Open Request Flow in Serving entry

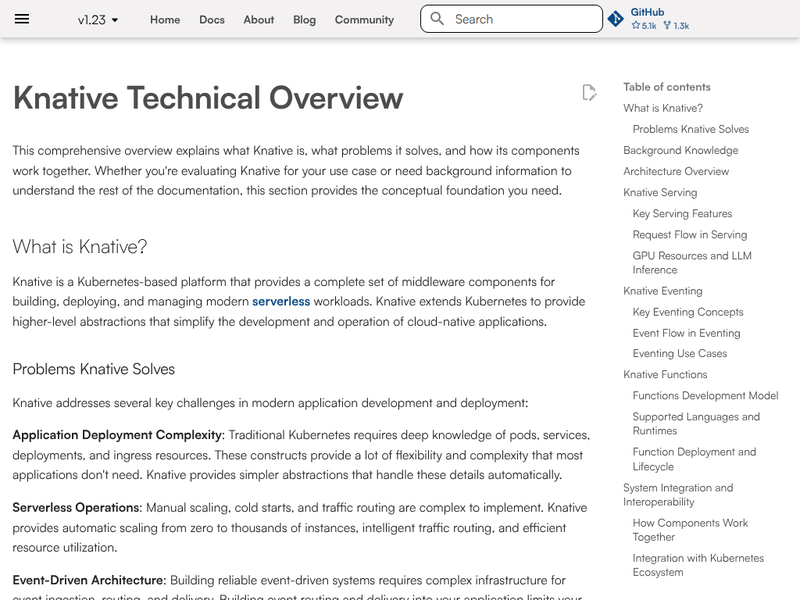(690, 235)
